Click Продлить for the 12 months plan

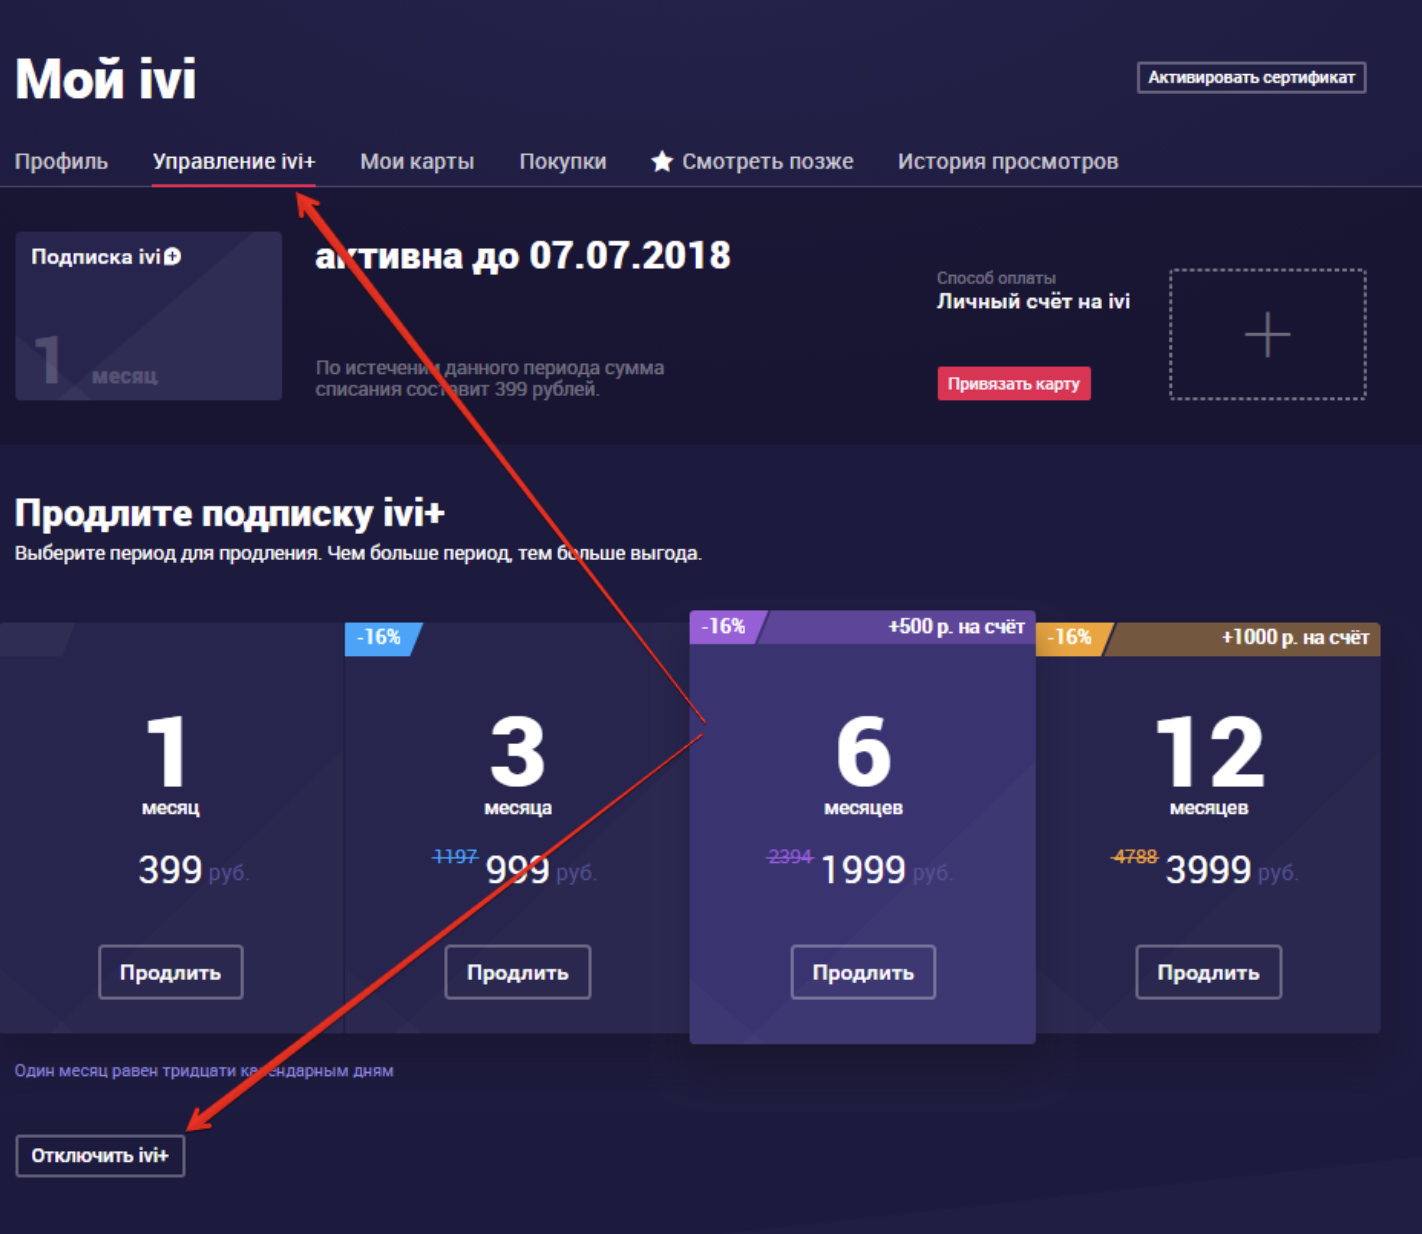pos(1208,972)
